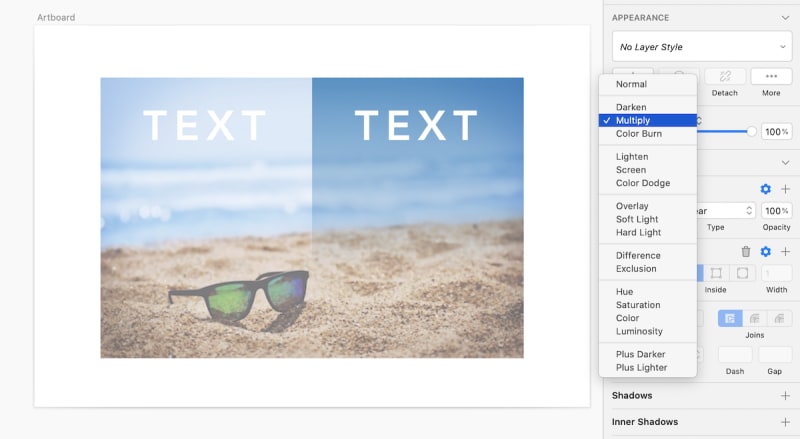Viewport: 800px width, 439px height.
Task: Choose Plus Lighter blend mode
Action: tap(648, 368)
